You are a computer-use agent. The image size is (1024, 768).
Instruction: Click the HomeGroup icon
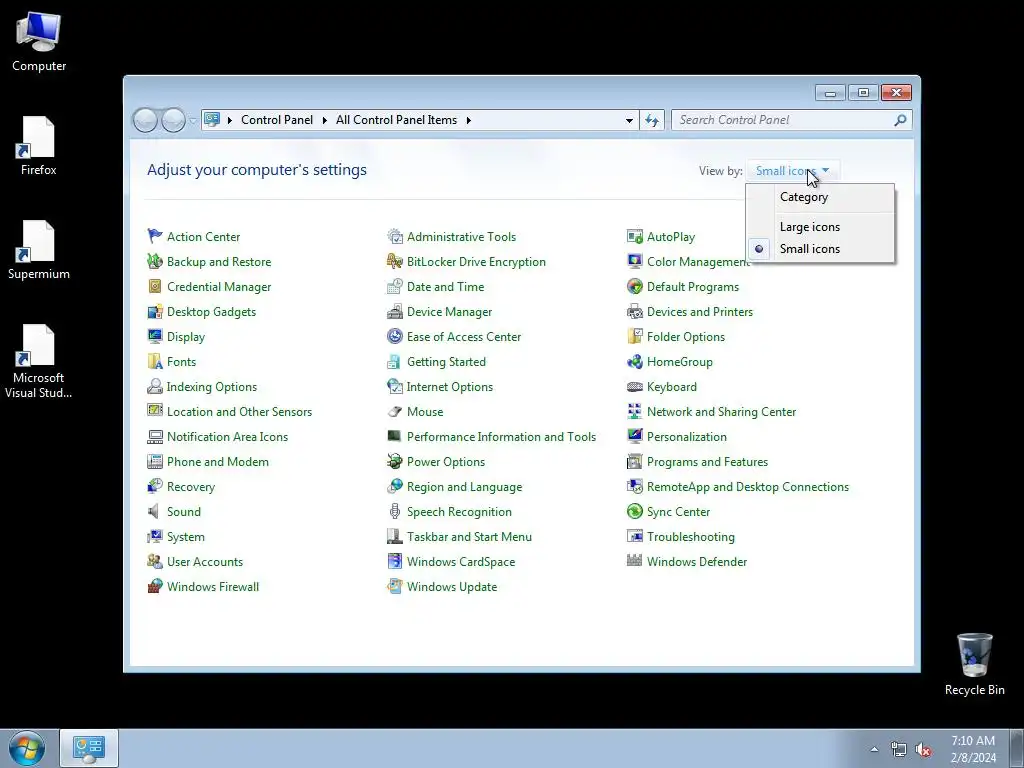coord(635,361)
